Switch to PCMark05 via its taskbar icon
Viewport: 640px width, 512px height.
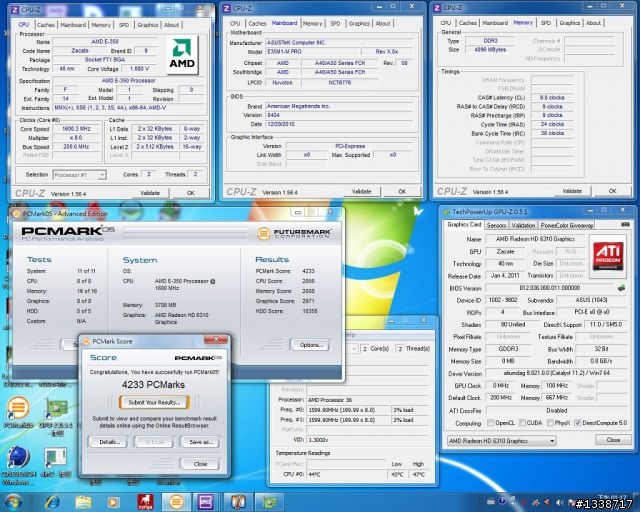click(176, 502)
